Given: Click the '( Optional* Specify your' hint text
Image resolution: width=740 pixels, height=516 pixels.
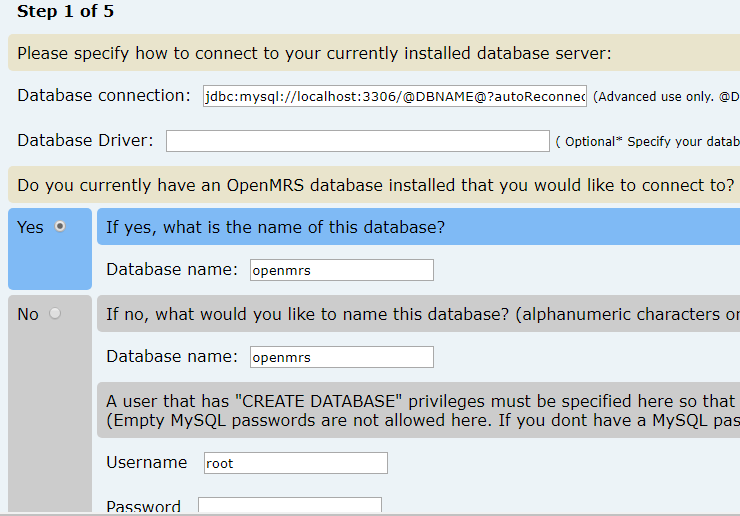Looking at the screenshot, I should (648, 142).
